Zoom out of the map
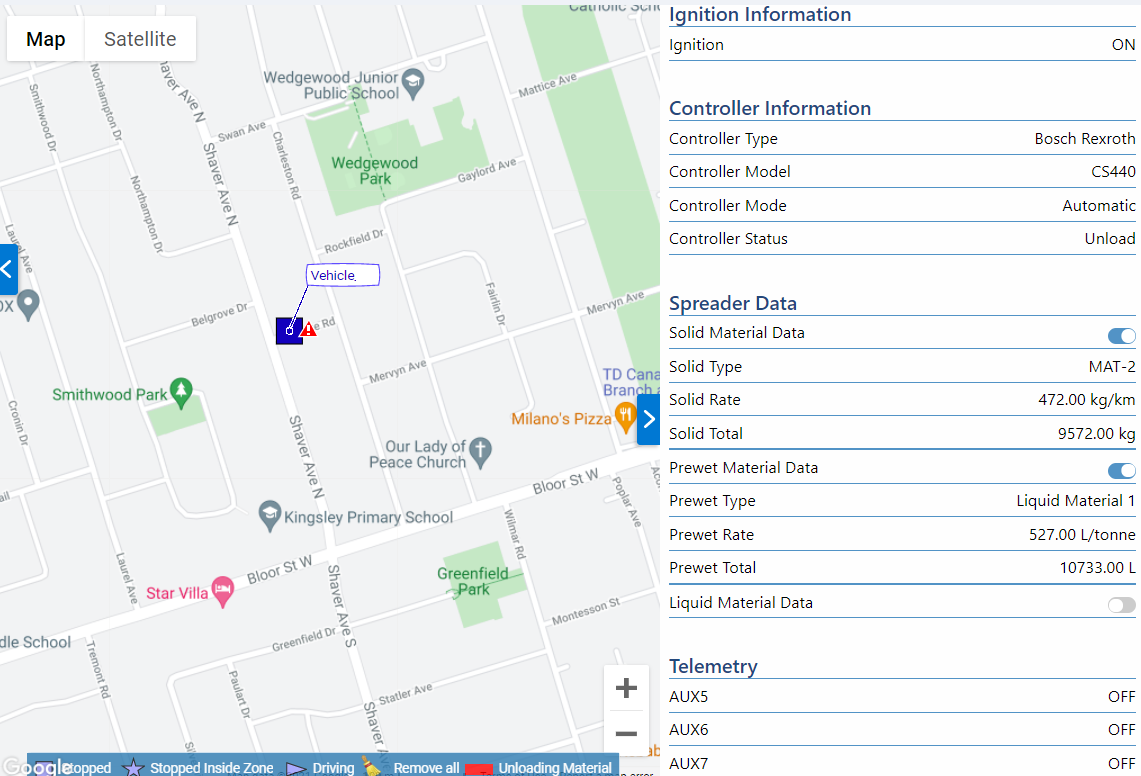Screen dimensions: 1141x776 pos(626,734)
